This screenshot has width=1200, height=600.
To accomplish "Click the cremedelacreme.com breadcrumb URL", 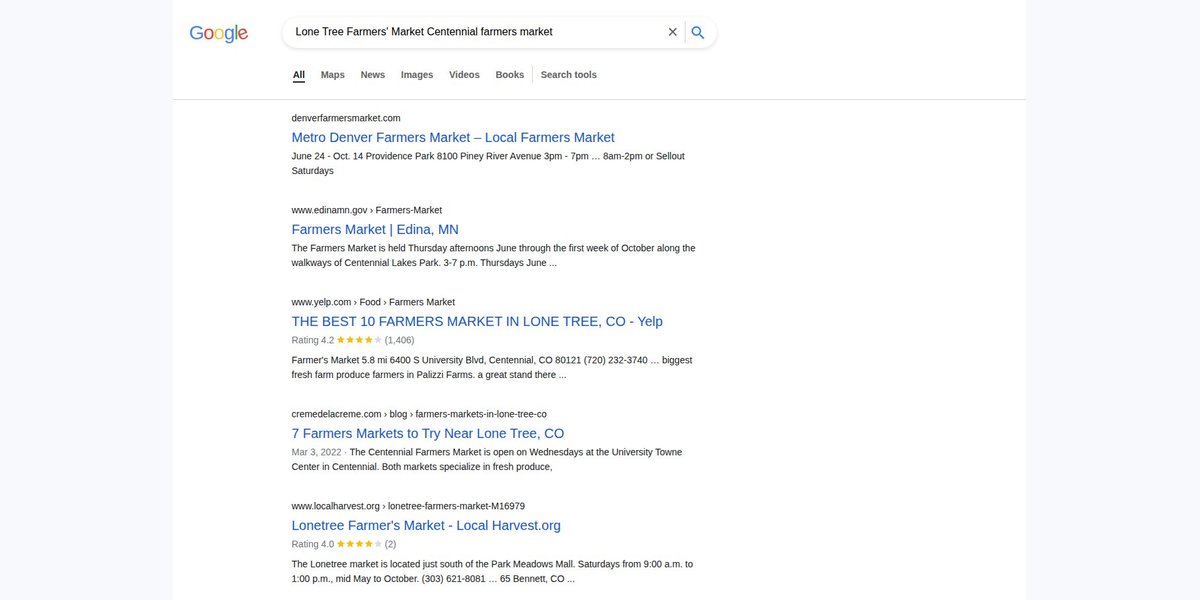I will pyautogui.click(x=419, y=414).
